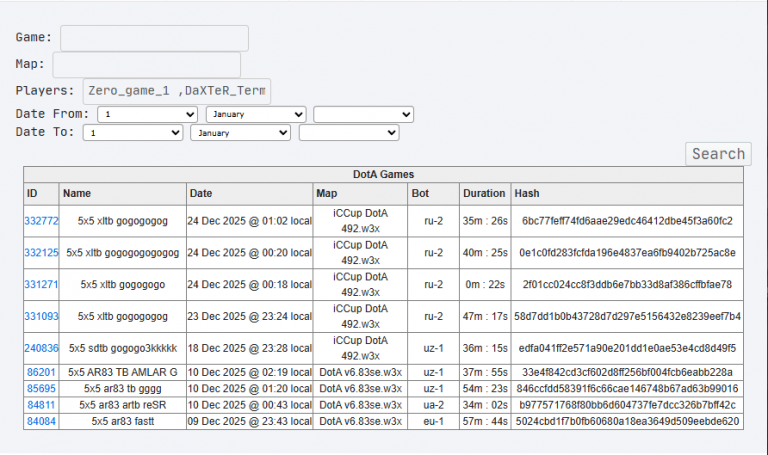Click bot 'eu-1' cell
The height and width of the screenshot is (455, 768).
click(433, 421)
